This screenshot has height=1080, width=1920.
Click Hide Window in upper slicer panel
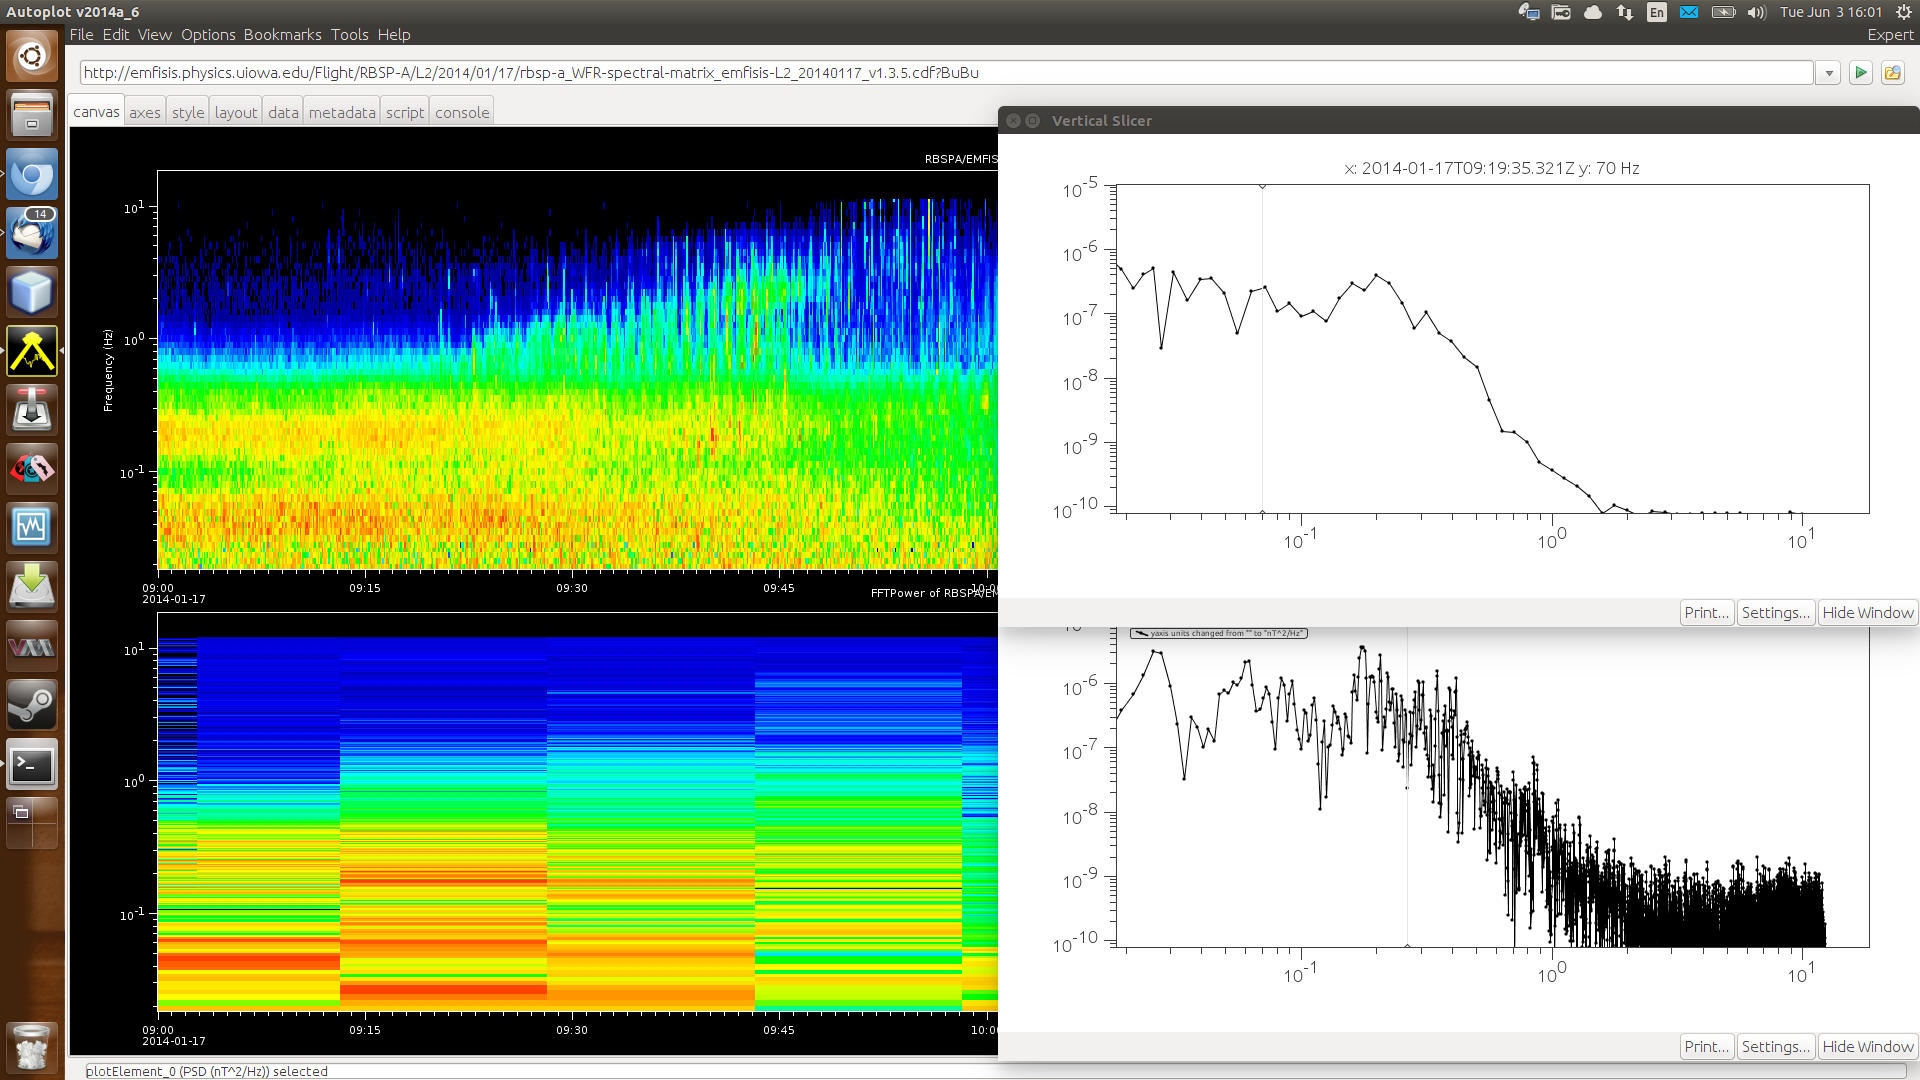tap(1867, 613)
